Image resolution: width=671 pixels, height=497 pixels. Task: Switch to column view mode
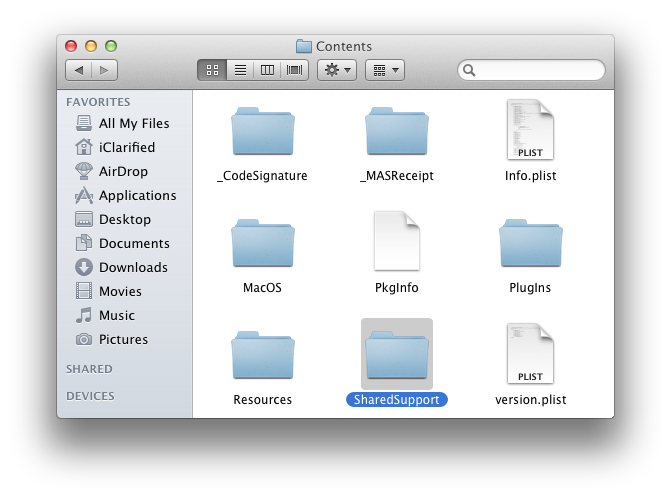[267, 70]
